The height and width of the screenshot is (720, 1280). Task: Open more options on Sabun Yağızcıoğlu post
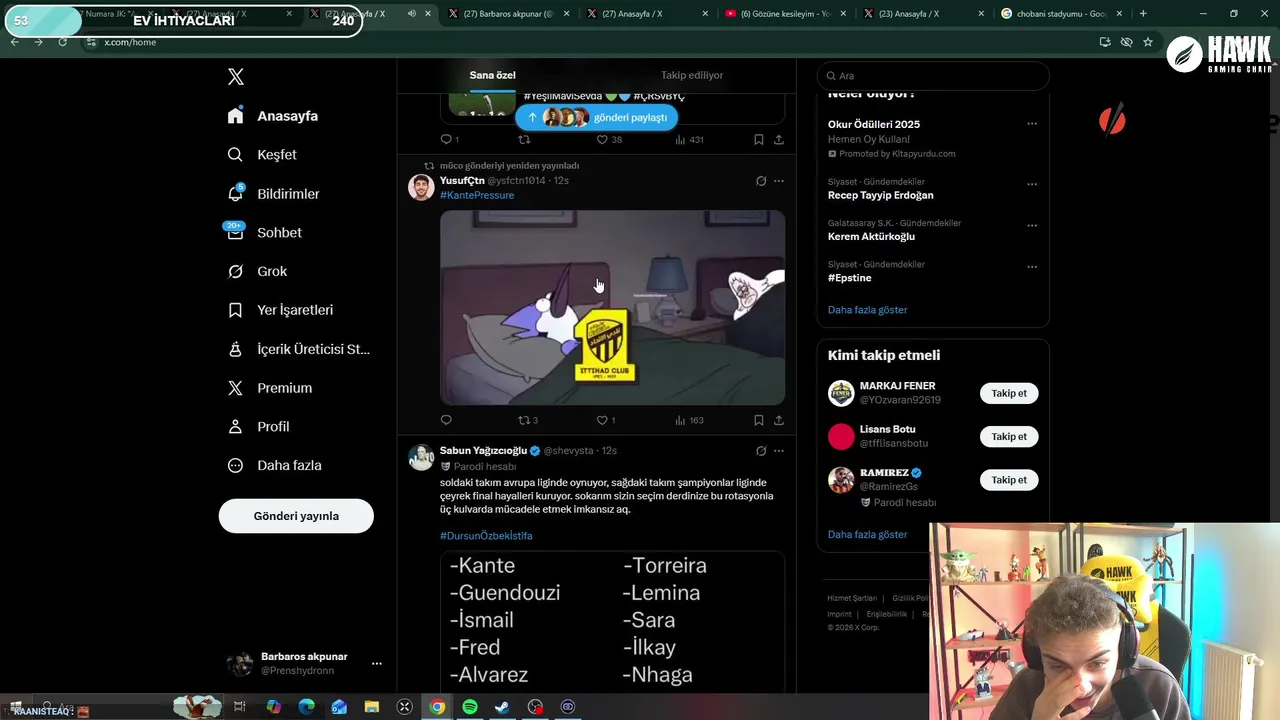[779, 451]
